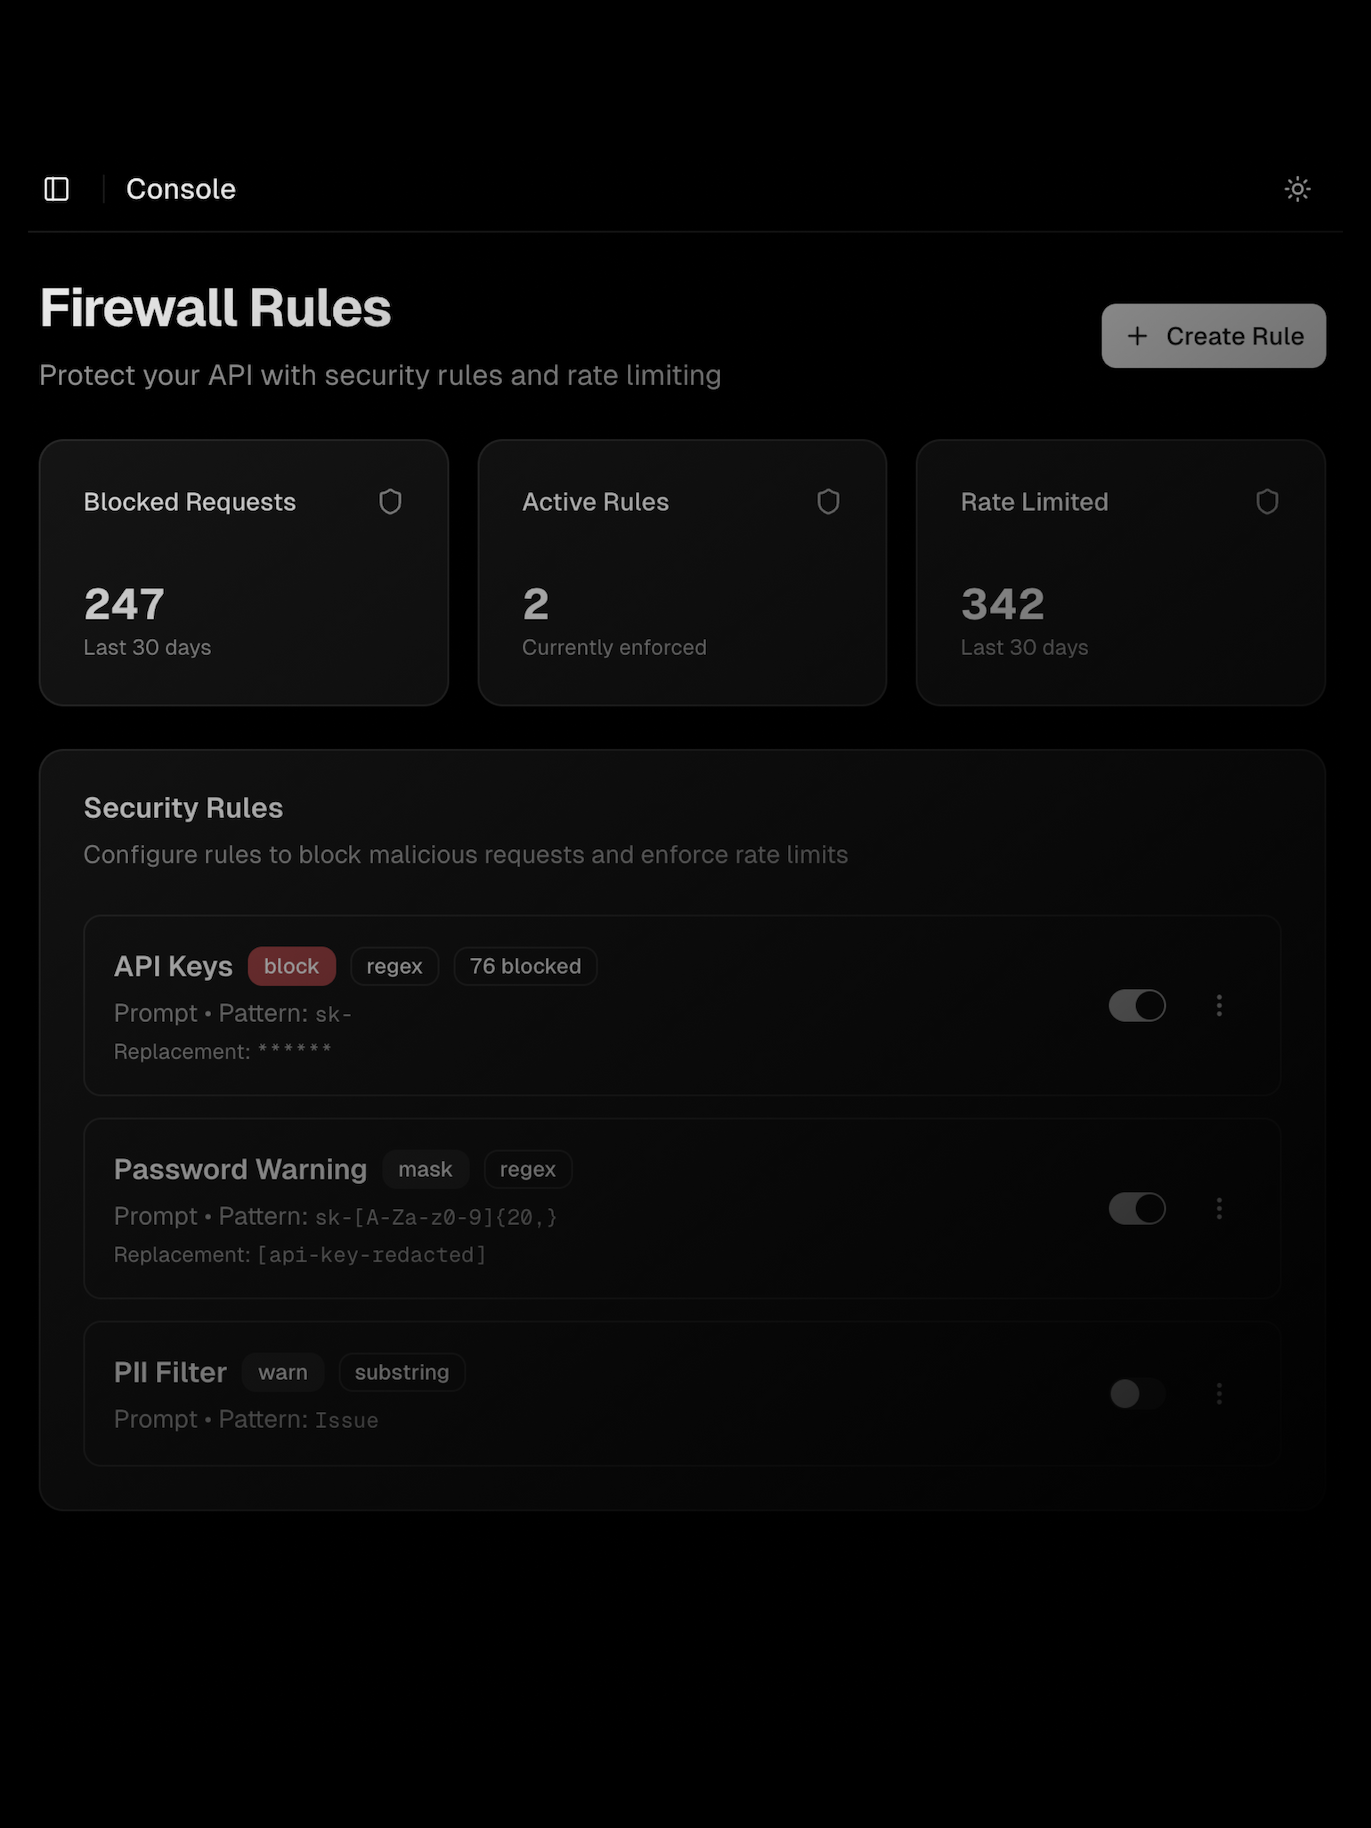1371x1828 pixels.
Task: Toggle the sidebar panel icon
Action: tap(57, 189)
